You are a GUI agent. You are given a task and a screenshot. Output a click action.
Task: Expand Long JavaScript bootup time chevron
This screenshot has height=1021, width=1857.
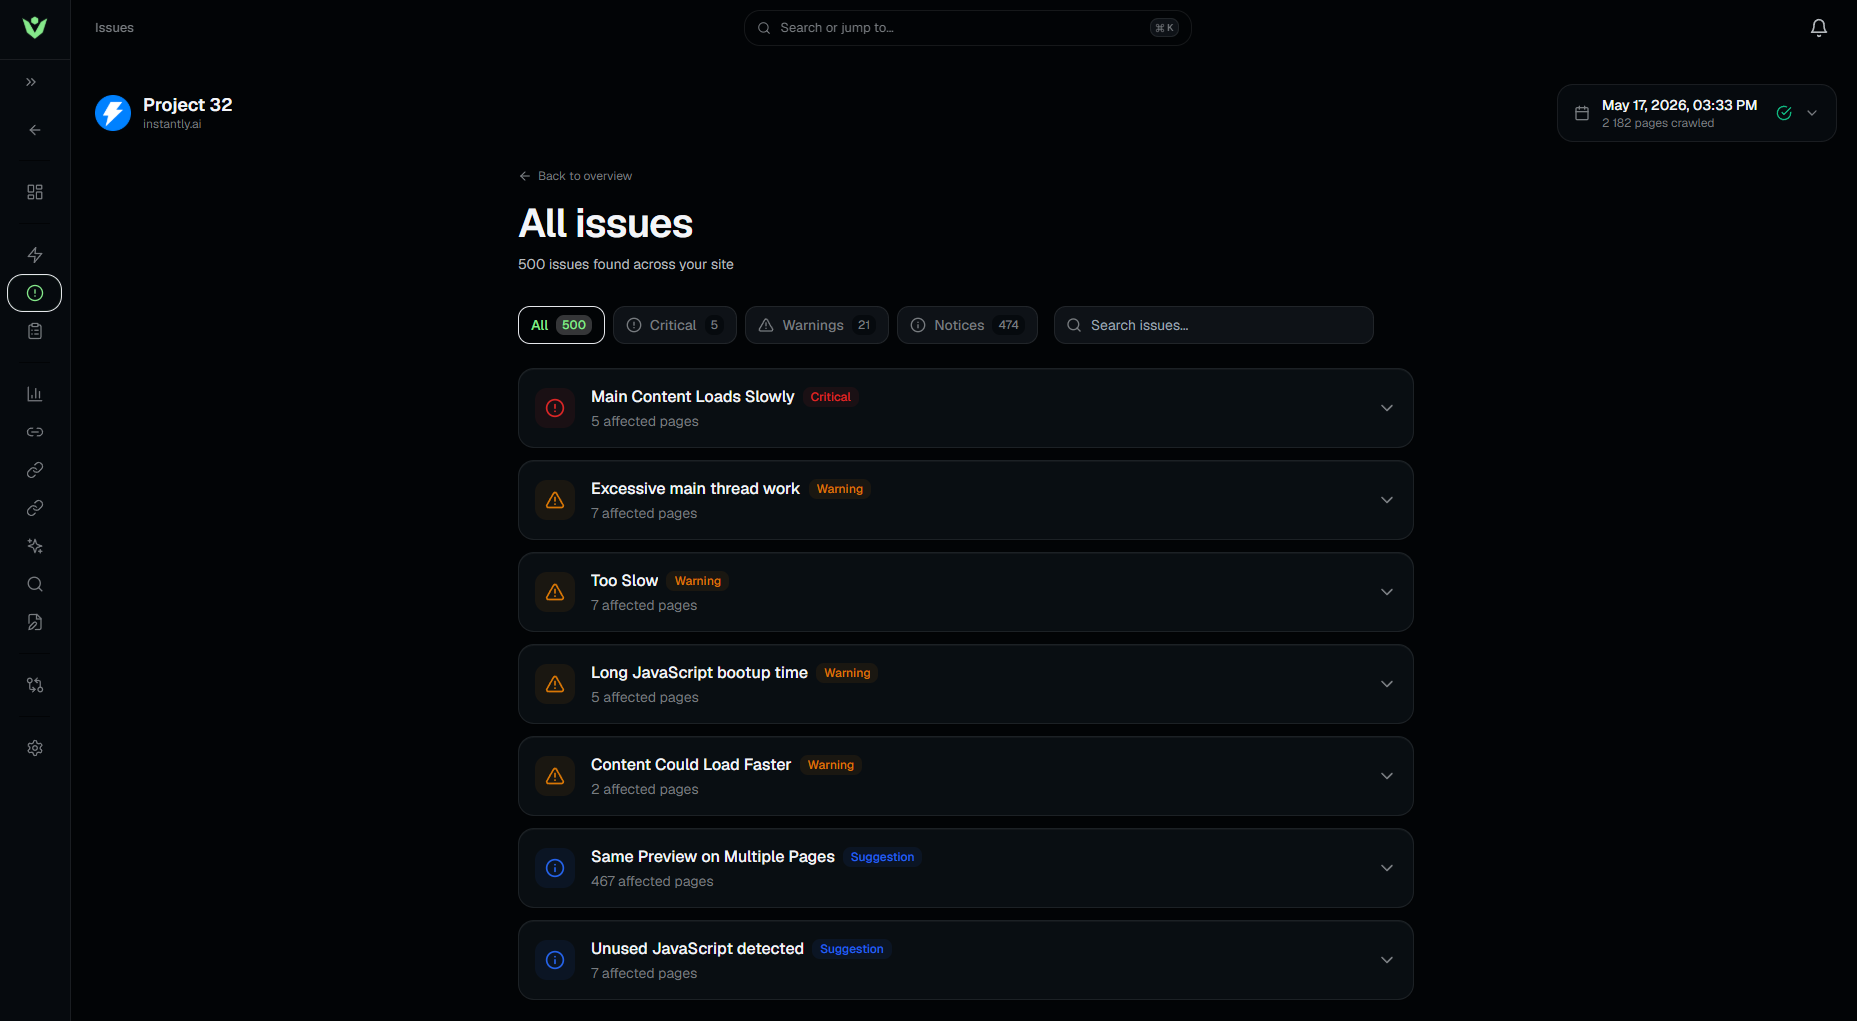(x=1387, y=684)
